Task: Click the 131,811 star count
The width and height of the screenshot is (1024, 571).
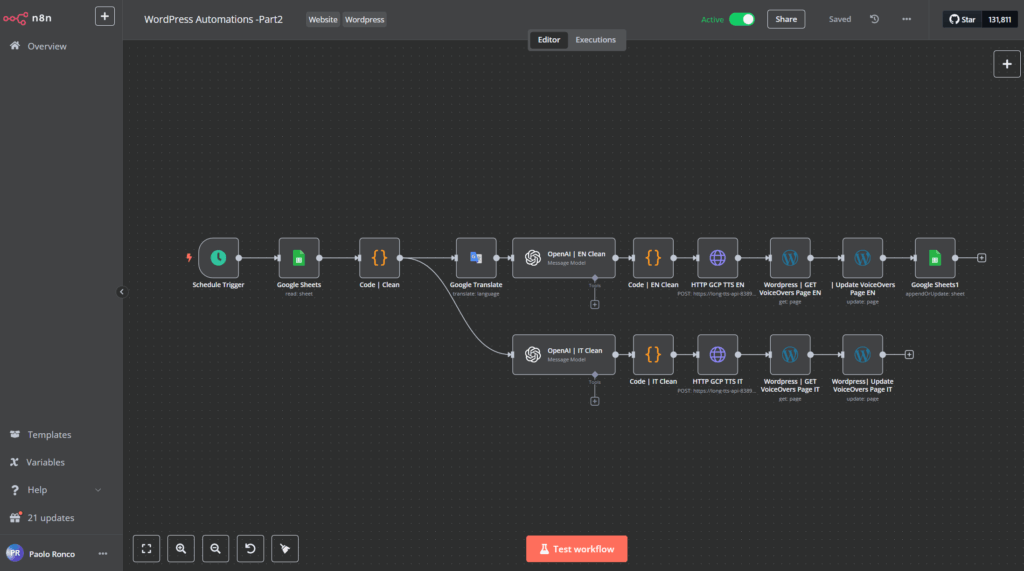Action: (999, 19)
